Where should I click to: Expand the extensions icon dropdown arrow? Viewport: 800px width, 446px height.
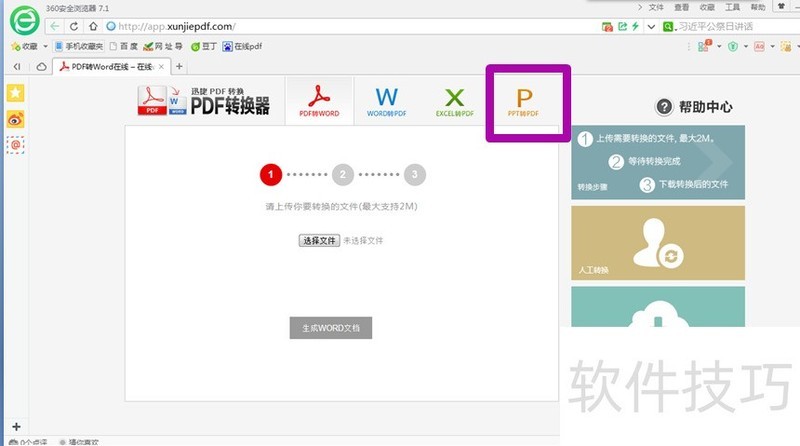pyautogui.click(x=719, y=46)
